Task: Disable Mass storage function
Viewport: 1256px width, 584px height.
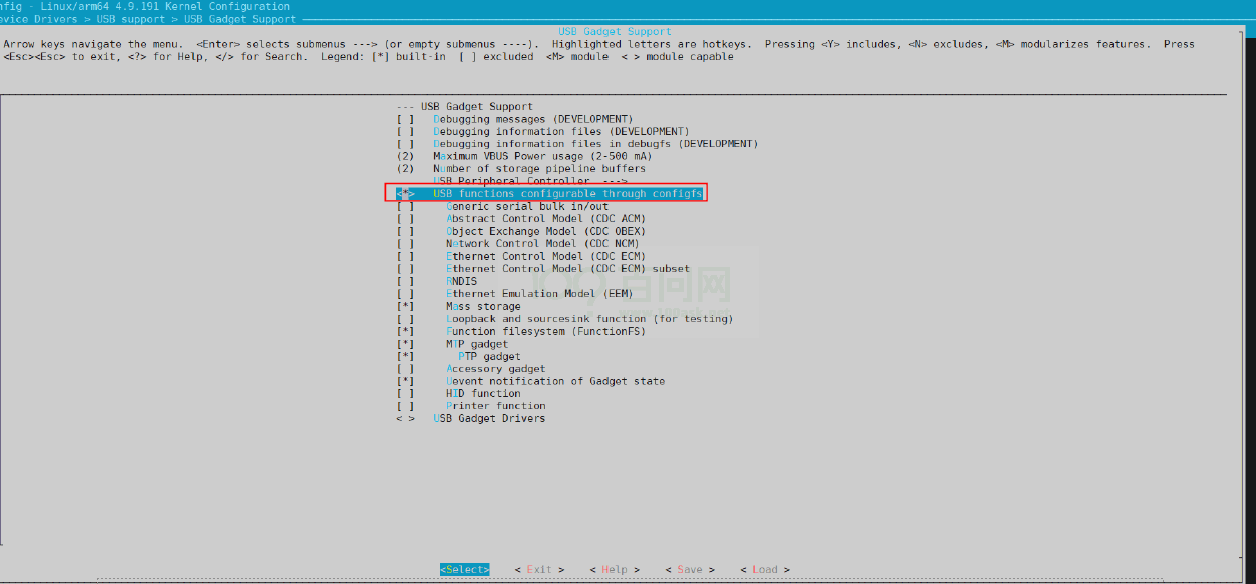Action: click(x=458, y=306)
